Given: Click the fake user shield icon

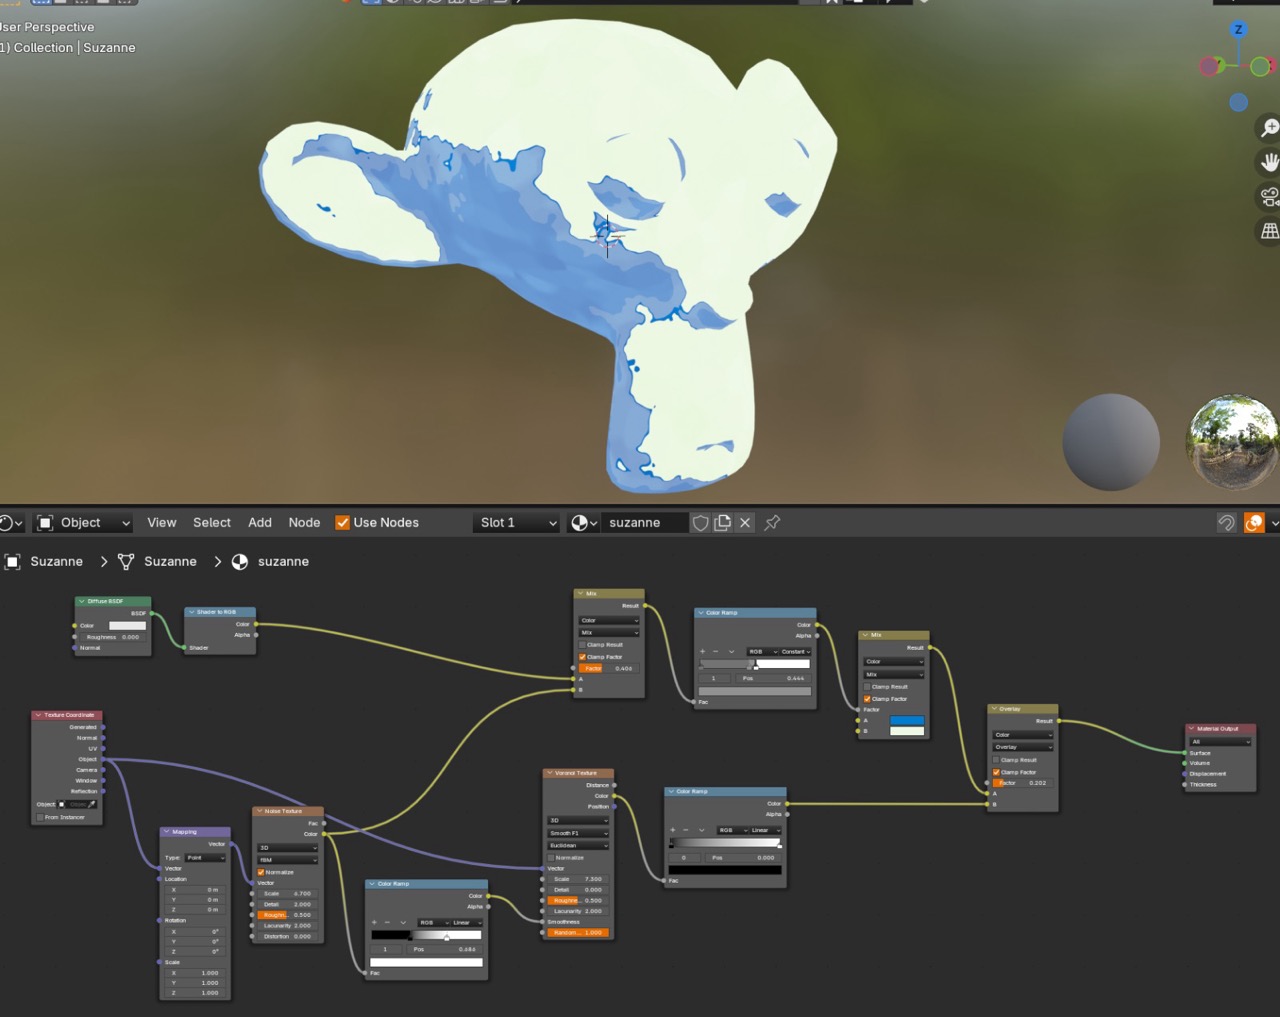Looking at the screenshot, I should (701, 523).
